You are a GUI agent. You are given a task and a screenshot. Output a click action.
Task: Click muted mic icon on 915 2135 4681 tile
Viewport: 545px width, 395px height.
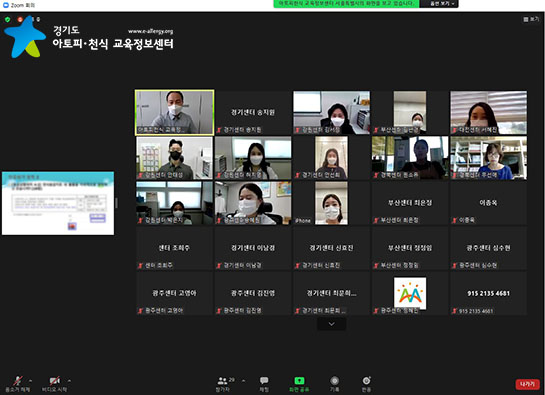click(x=455, y=311)
